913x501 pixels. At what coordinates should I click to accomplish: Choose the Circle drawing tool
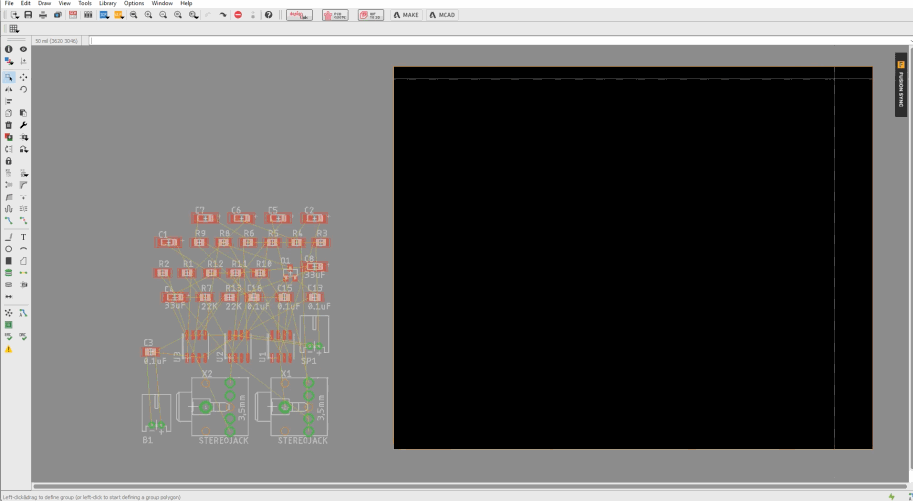(8, 249)
